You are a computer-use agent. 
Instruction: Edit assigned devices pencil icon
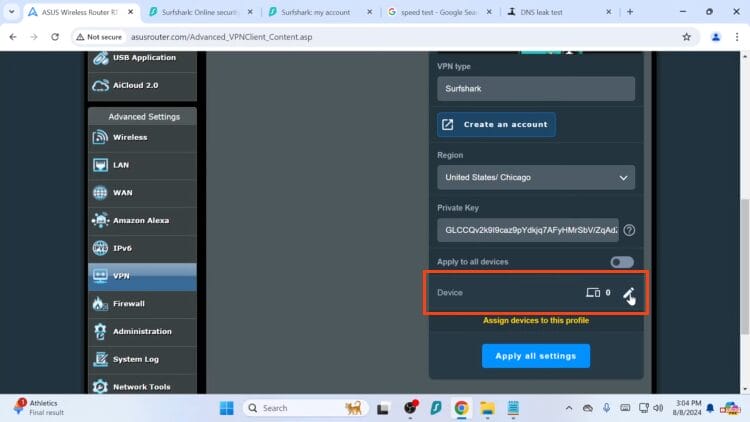628,293
